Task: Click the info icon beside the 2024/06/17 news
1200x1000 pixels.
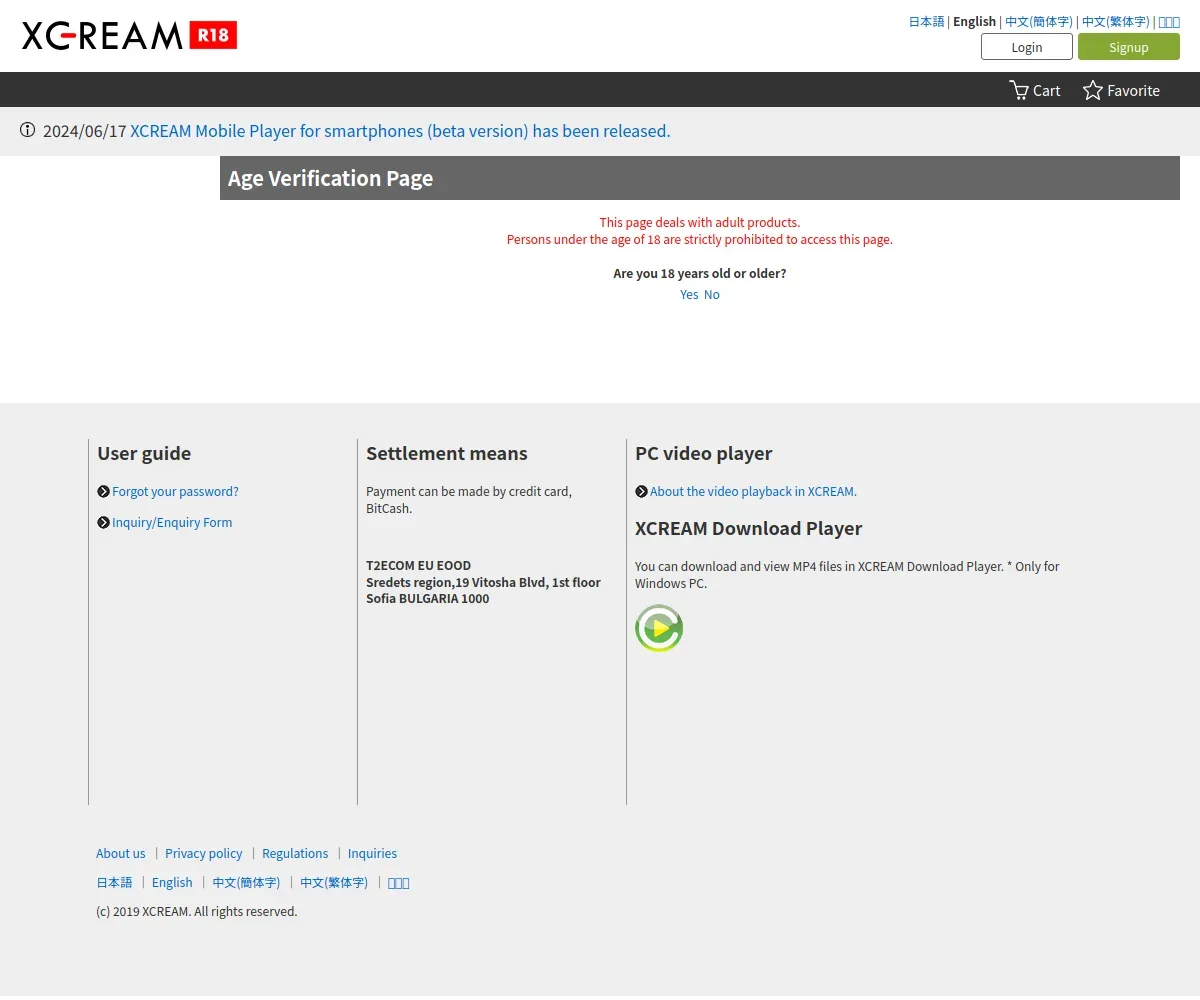Action: click(28, 130)
